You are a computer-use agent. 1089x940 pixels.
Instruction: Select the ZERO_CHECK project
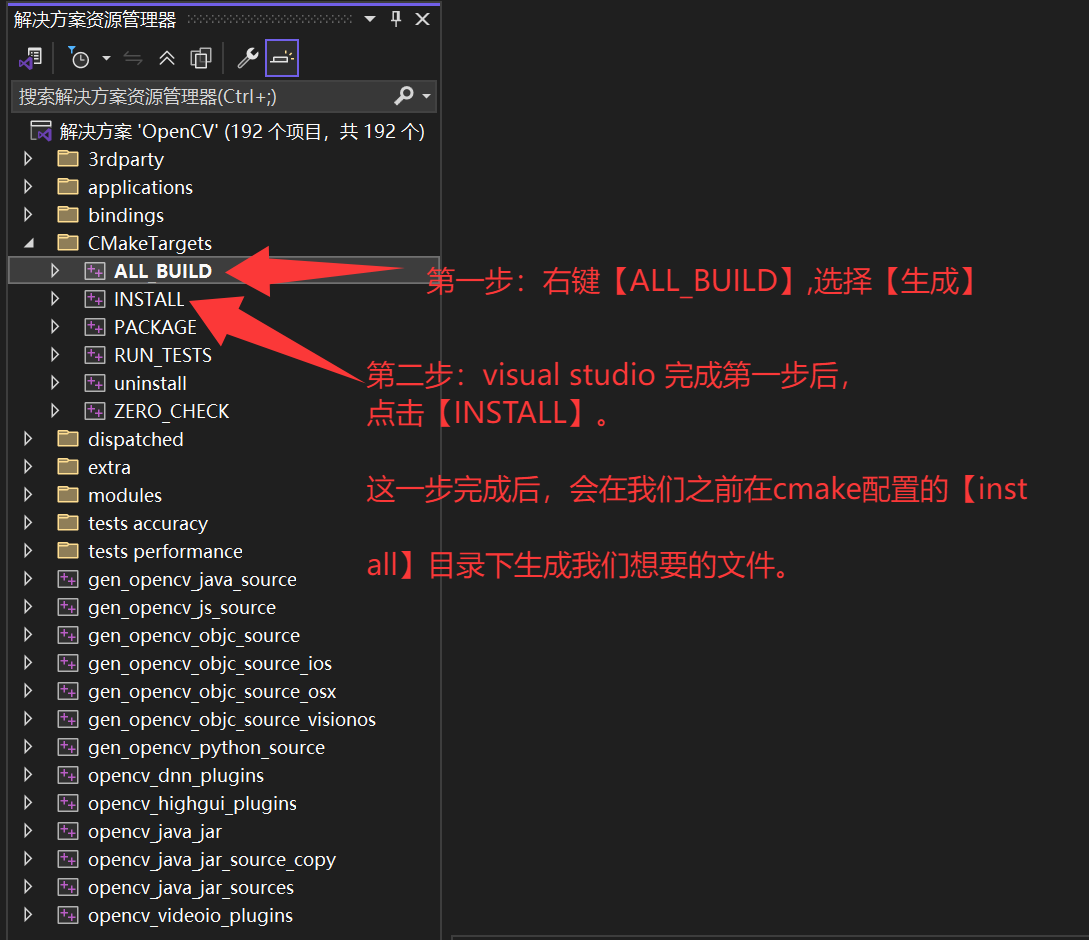[x=171, y=411]
